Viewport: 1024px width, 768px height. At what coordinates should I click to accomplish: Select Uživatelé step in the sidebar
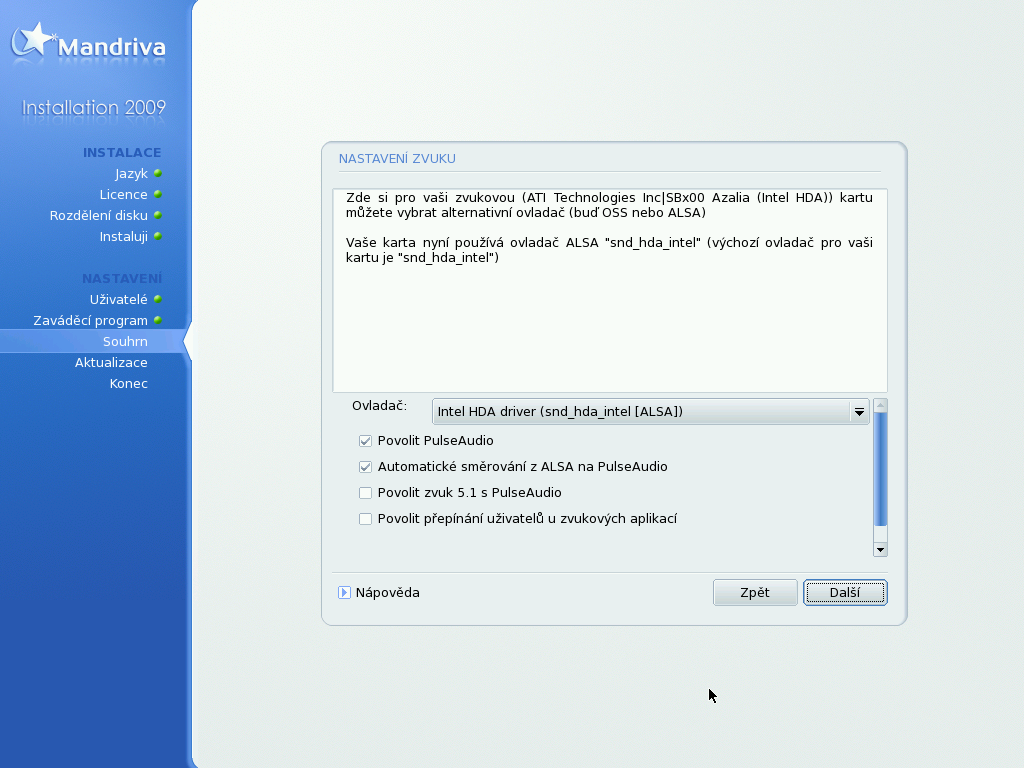point(118,299)
